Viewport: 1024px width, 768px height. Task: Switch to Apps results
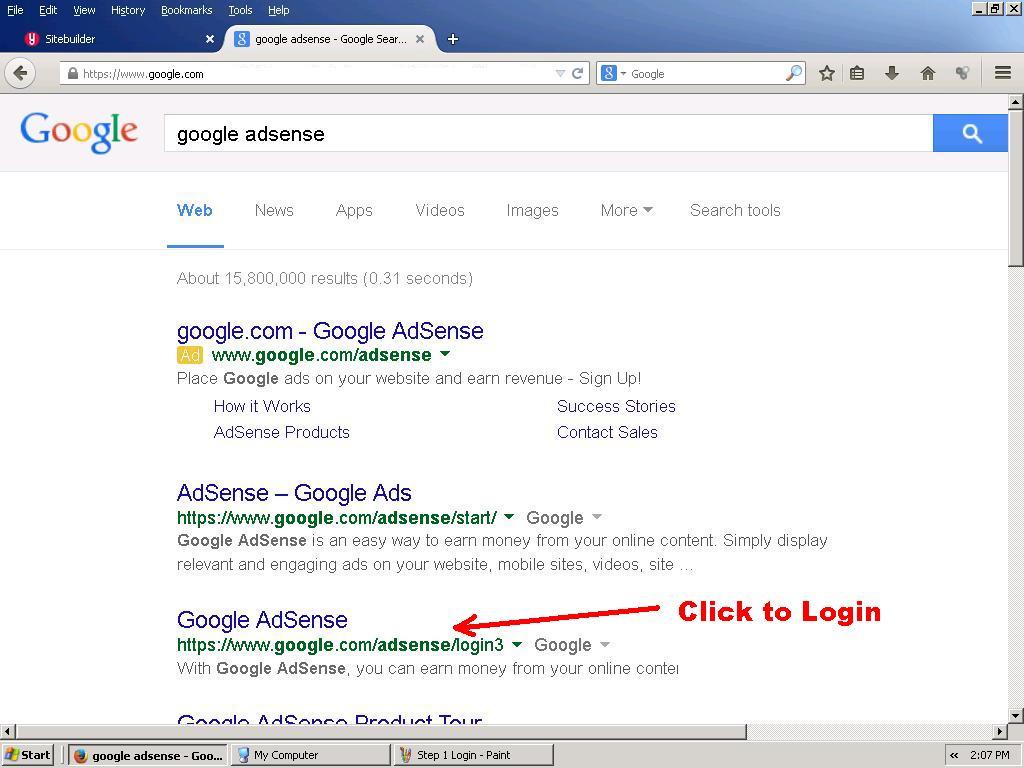tap(354, 210)
